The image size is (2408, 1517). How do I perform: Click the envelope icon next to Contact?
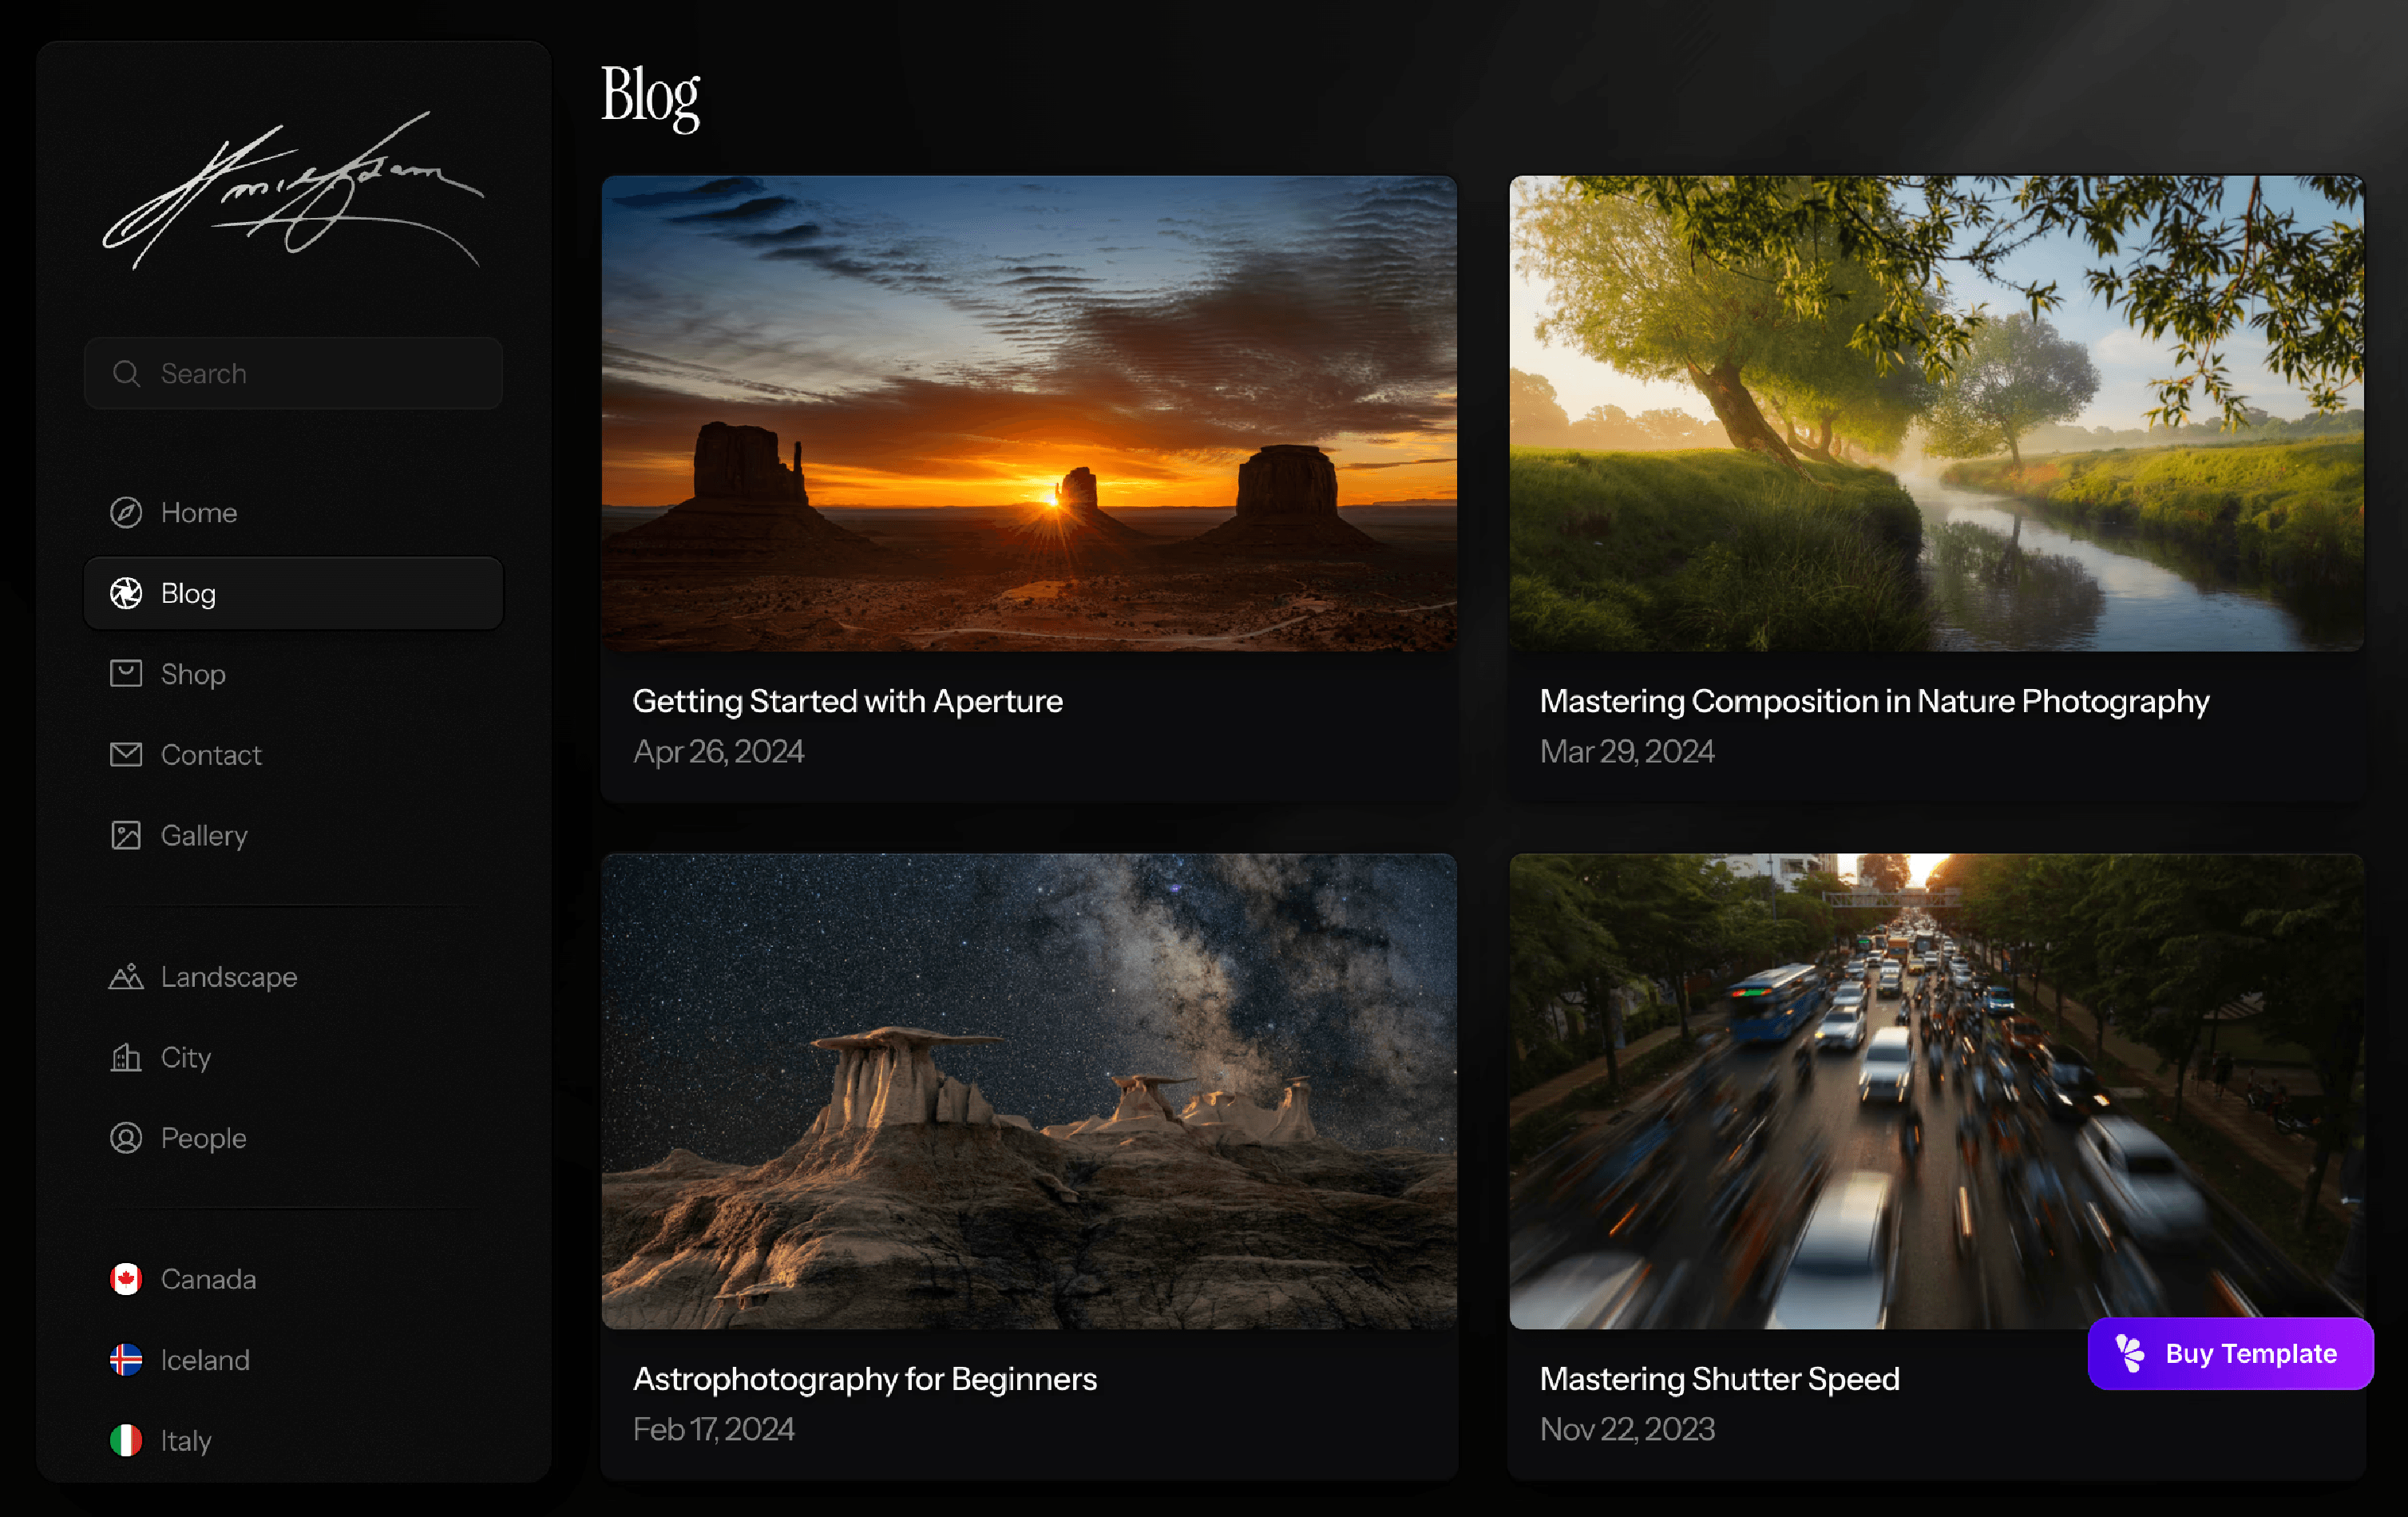[x=126, y=754]
